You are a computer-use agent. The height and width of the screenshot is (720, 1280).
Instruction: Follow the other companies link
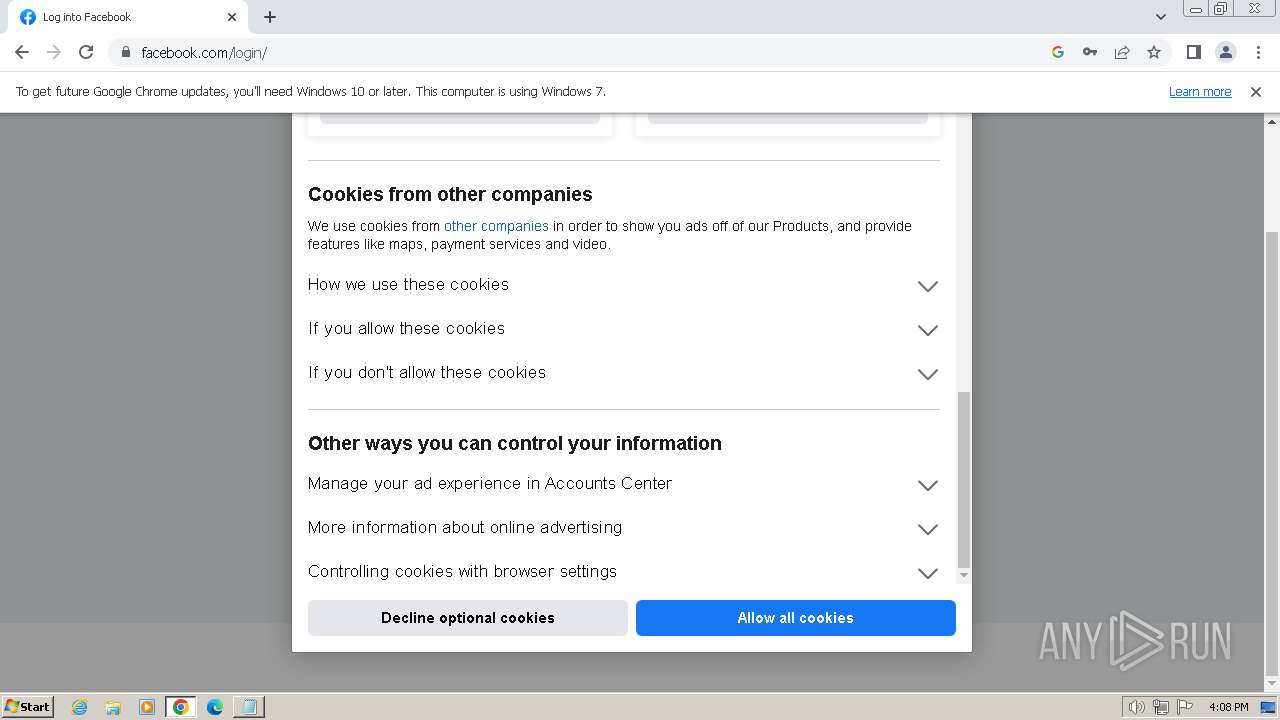496,226
